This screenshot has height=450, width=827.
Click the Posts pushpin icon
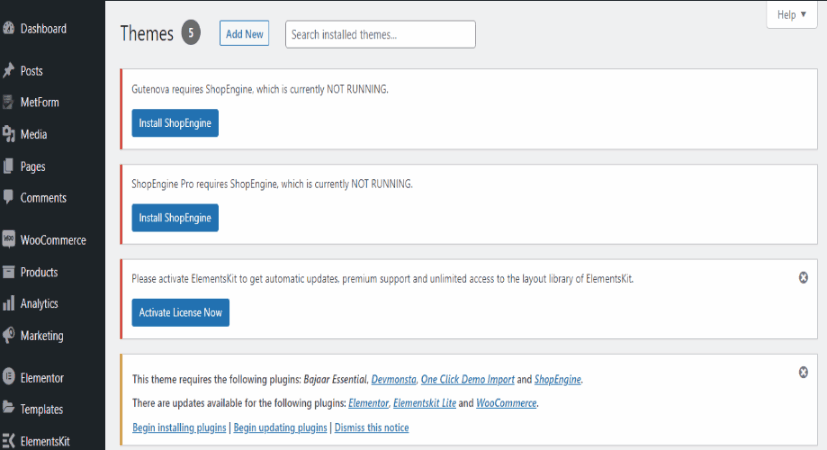tap(8, 71)
